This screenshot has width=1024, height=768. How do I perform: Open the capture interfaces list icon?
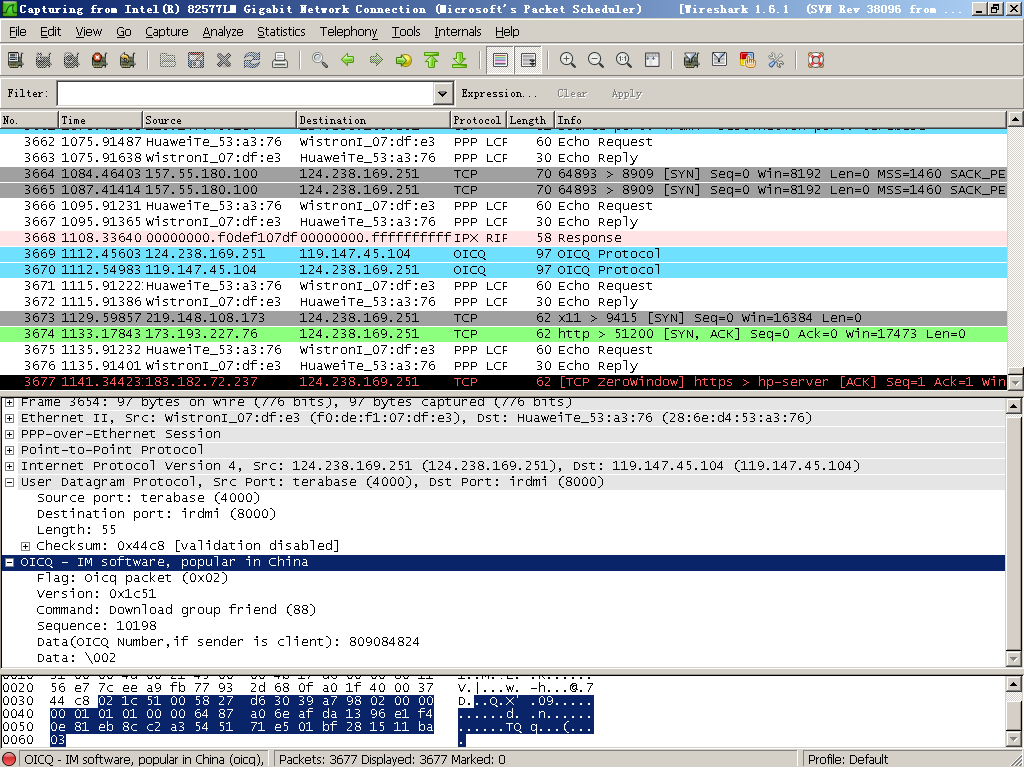click(16, 60)
